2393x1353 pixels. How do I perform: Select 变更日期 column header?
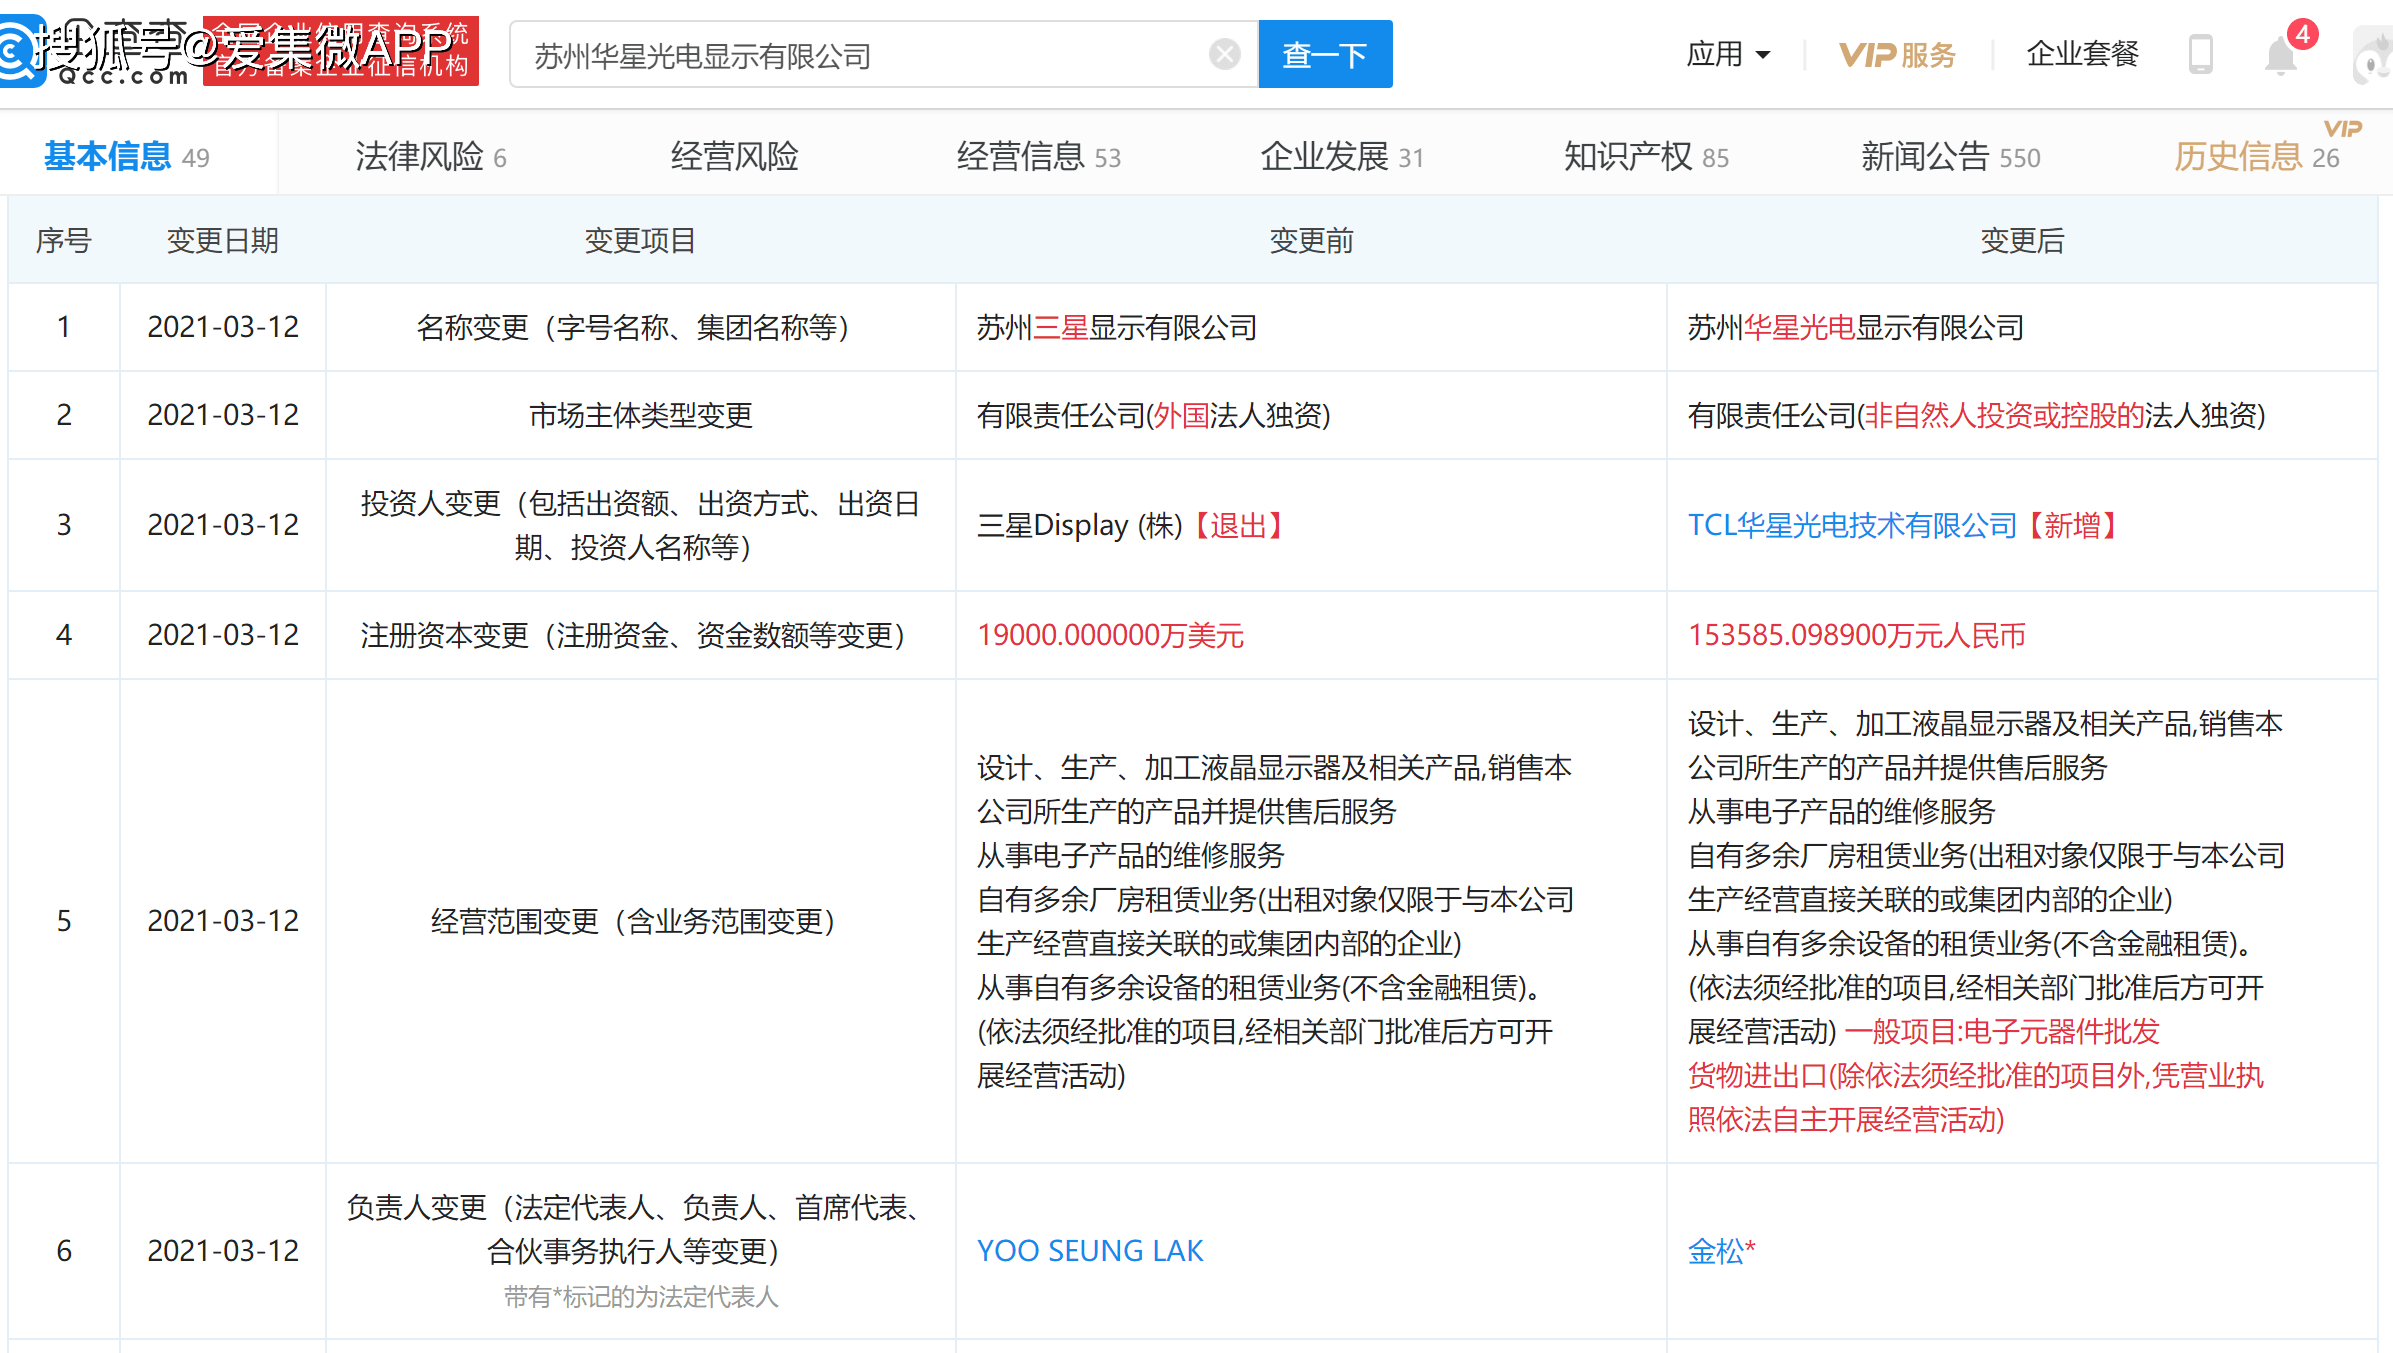tap(222, 240)
